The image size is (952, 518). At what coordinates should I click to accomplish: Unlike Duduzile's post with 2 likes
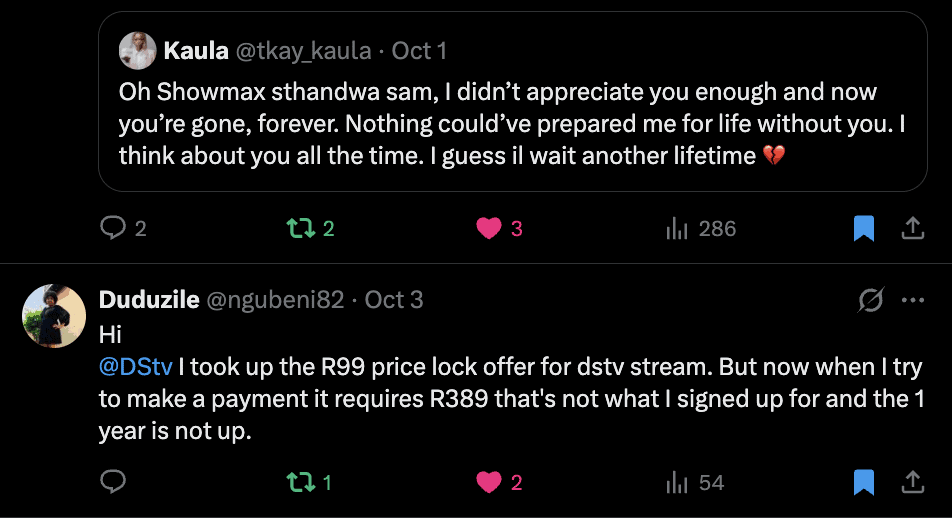click(x=499, y=482)
